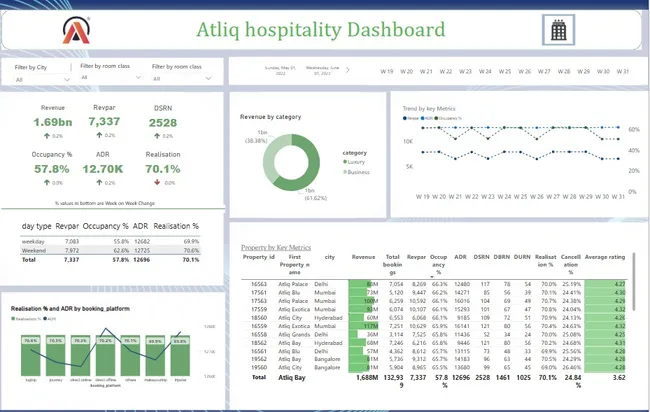Select week W 24 in slicer
The image size is (650, 412).
point(485,71)
